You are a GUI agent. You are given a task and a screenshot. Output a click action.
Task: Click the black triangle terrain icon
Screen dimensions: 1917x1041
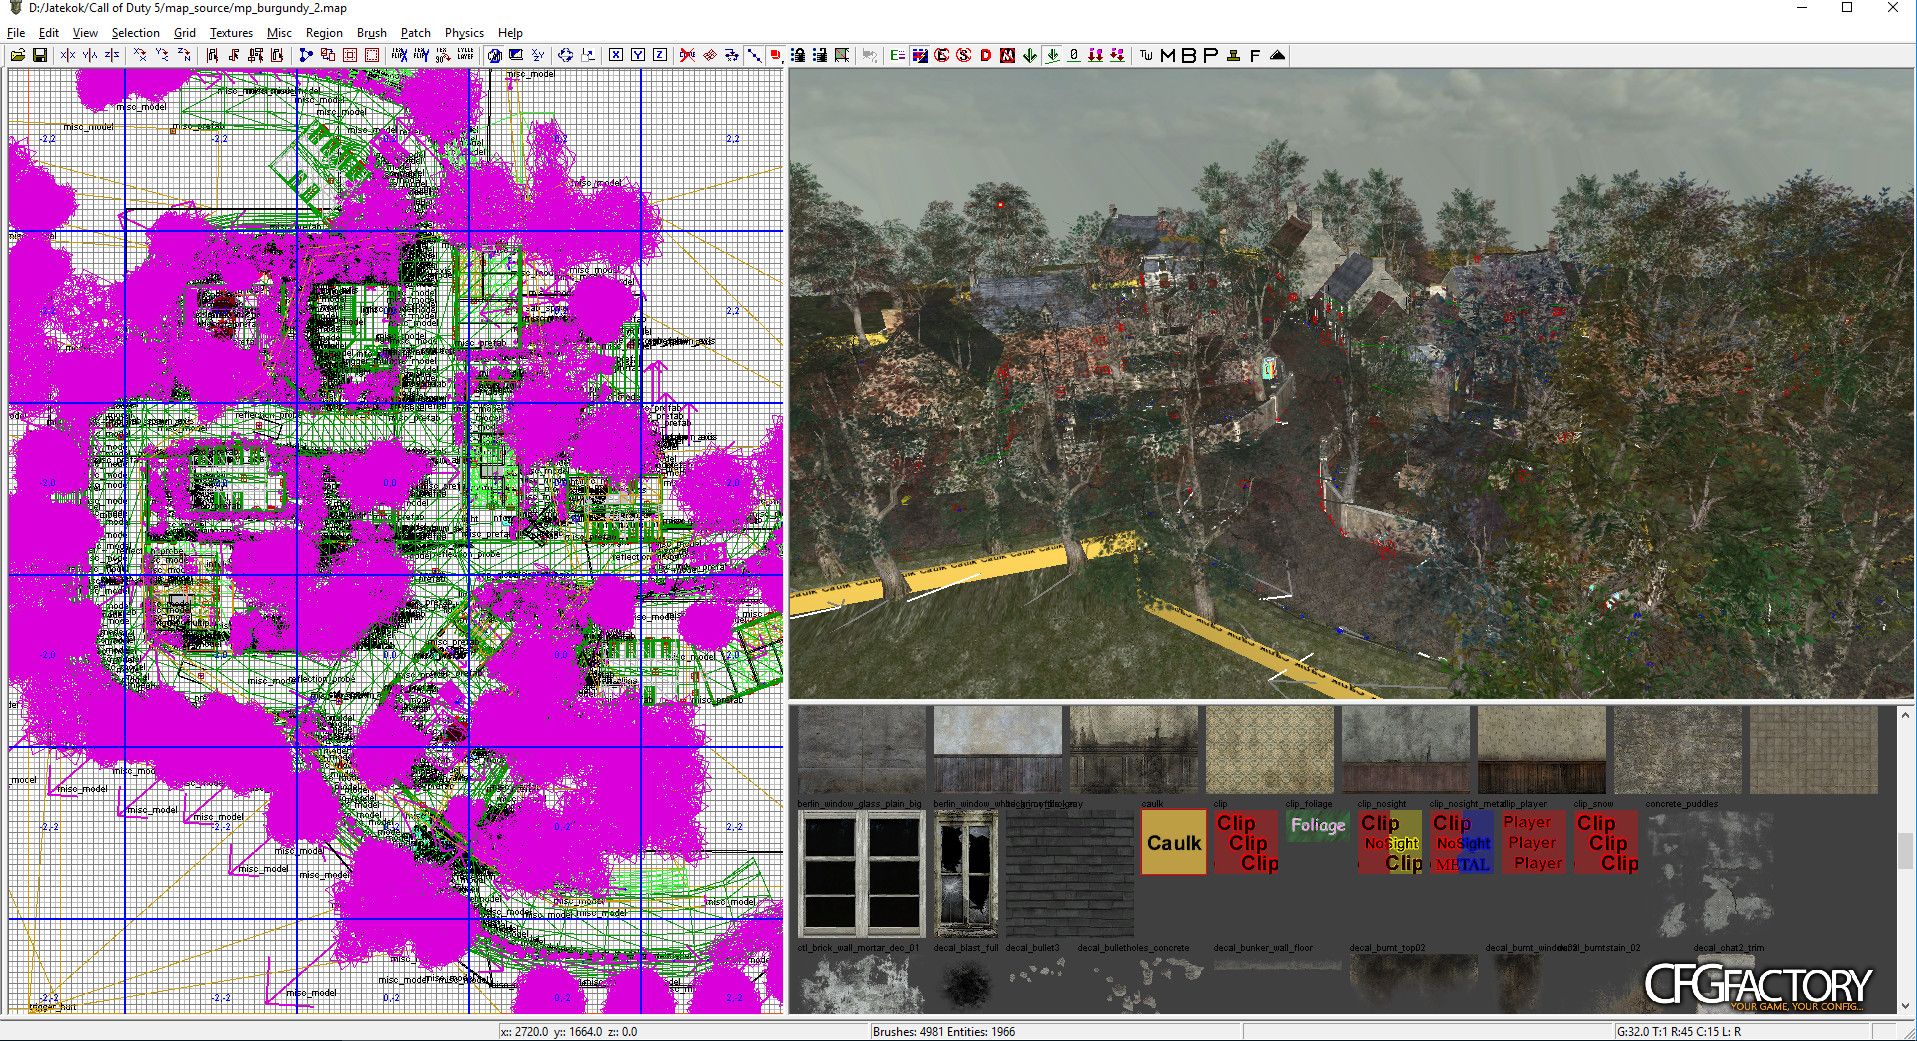[x=1277, y=56]
